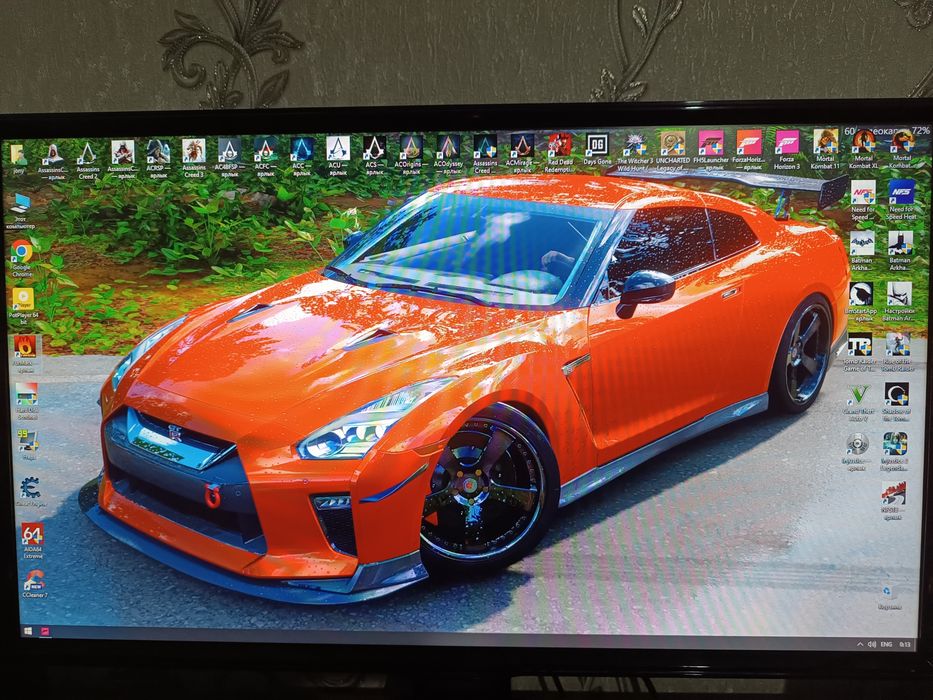Viewport: 933px width, 700px height.
Task: Open the orange ForzaHoriz shortcut icon
Action: coord(749,149)
